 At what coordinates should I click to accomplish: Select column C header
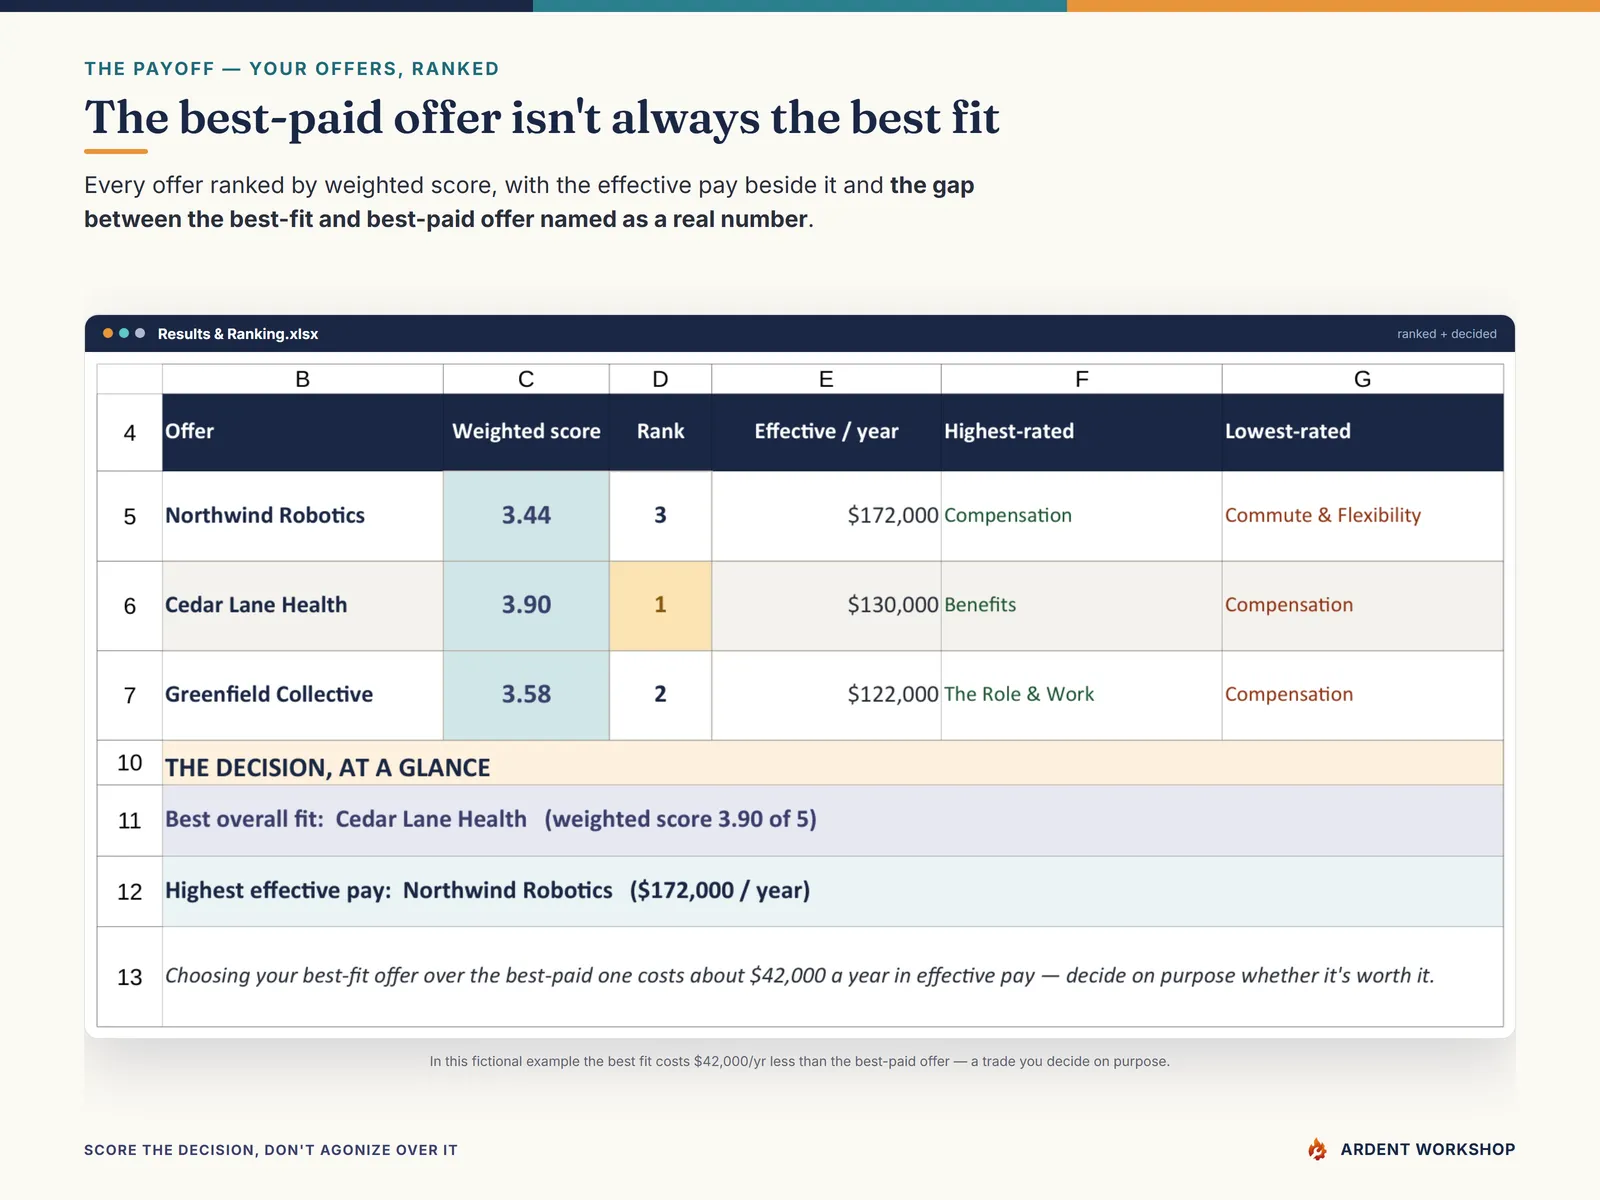click(x=526, y=379)
